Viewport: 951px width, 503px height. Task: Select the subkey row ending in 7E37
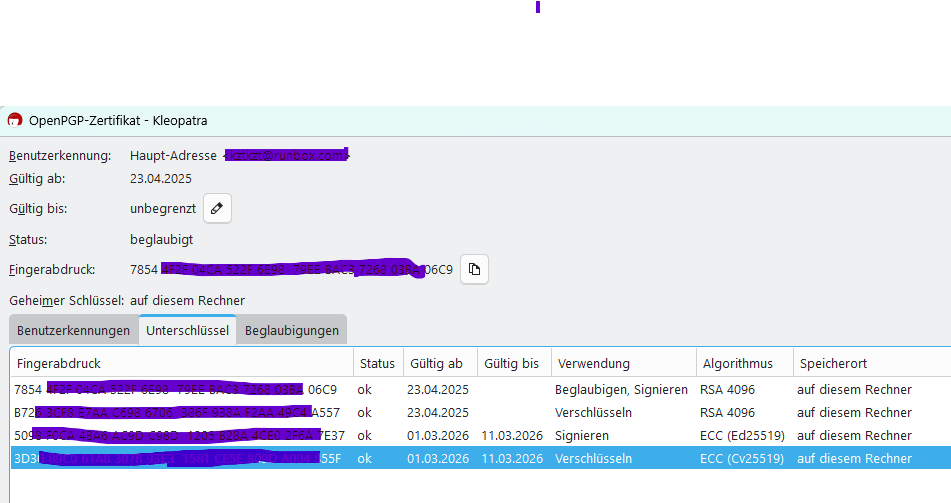pyautogui.click(x=481, y=436)
